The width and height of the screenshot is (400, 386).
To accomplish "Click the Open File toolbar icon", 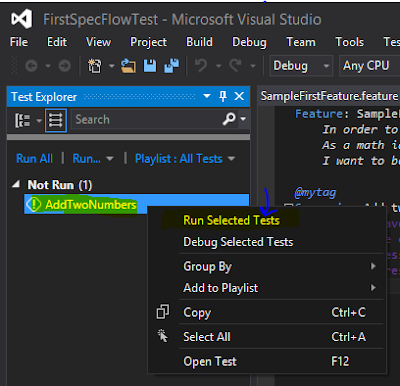I will (x=128, y=66).
